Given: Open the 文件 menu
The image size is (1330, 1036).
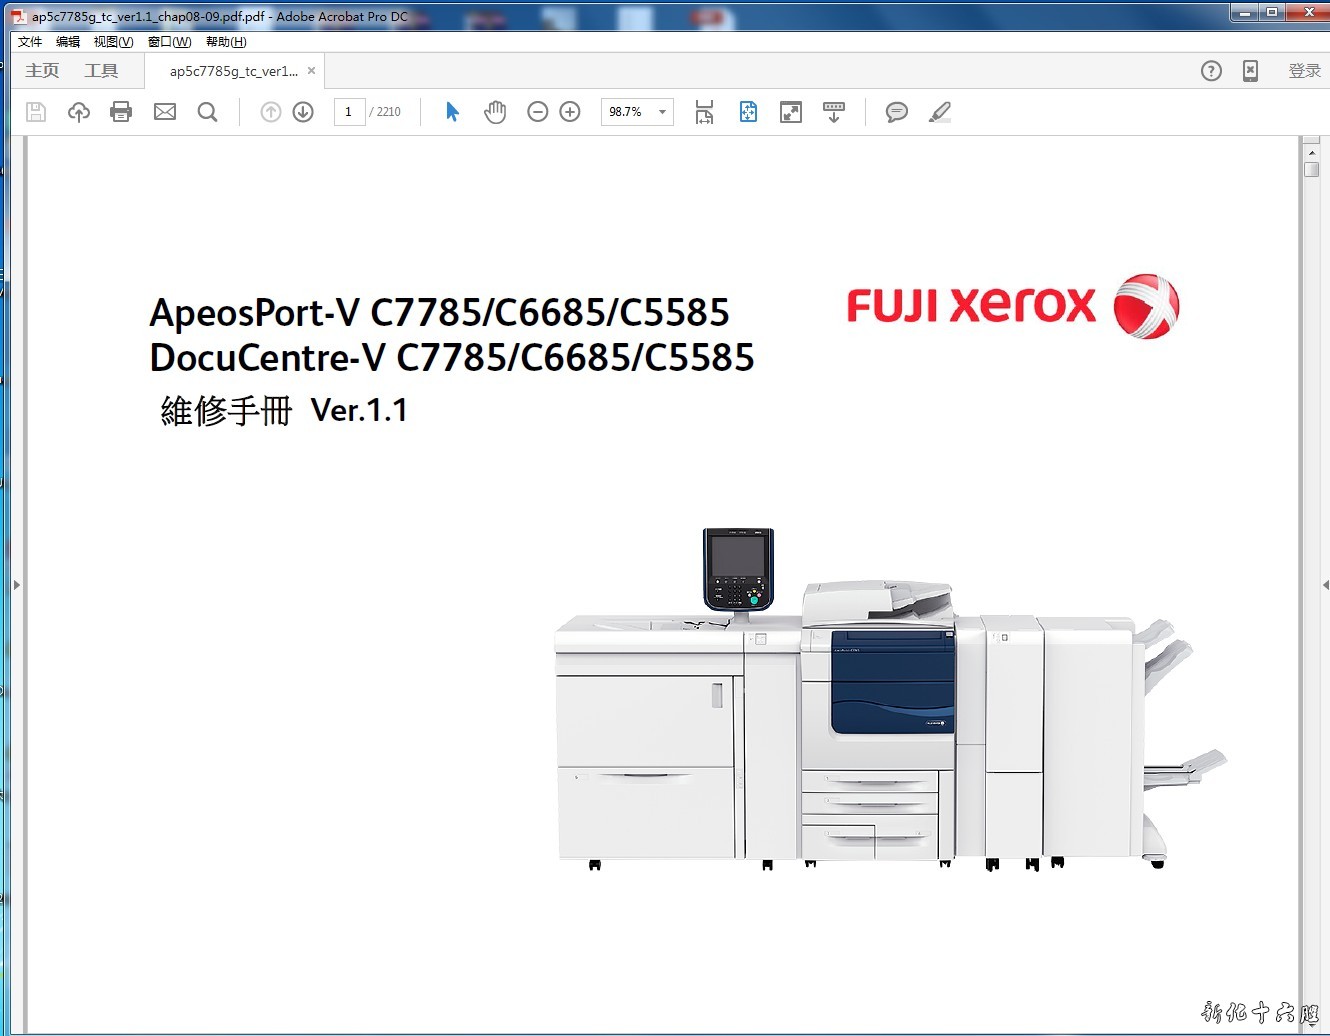Looking at the screenshot, I should (30, 42).
